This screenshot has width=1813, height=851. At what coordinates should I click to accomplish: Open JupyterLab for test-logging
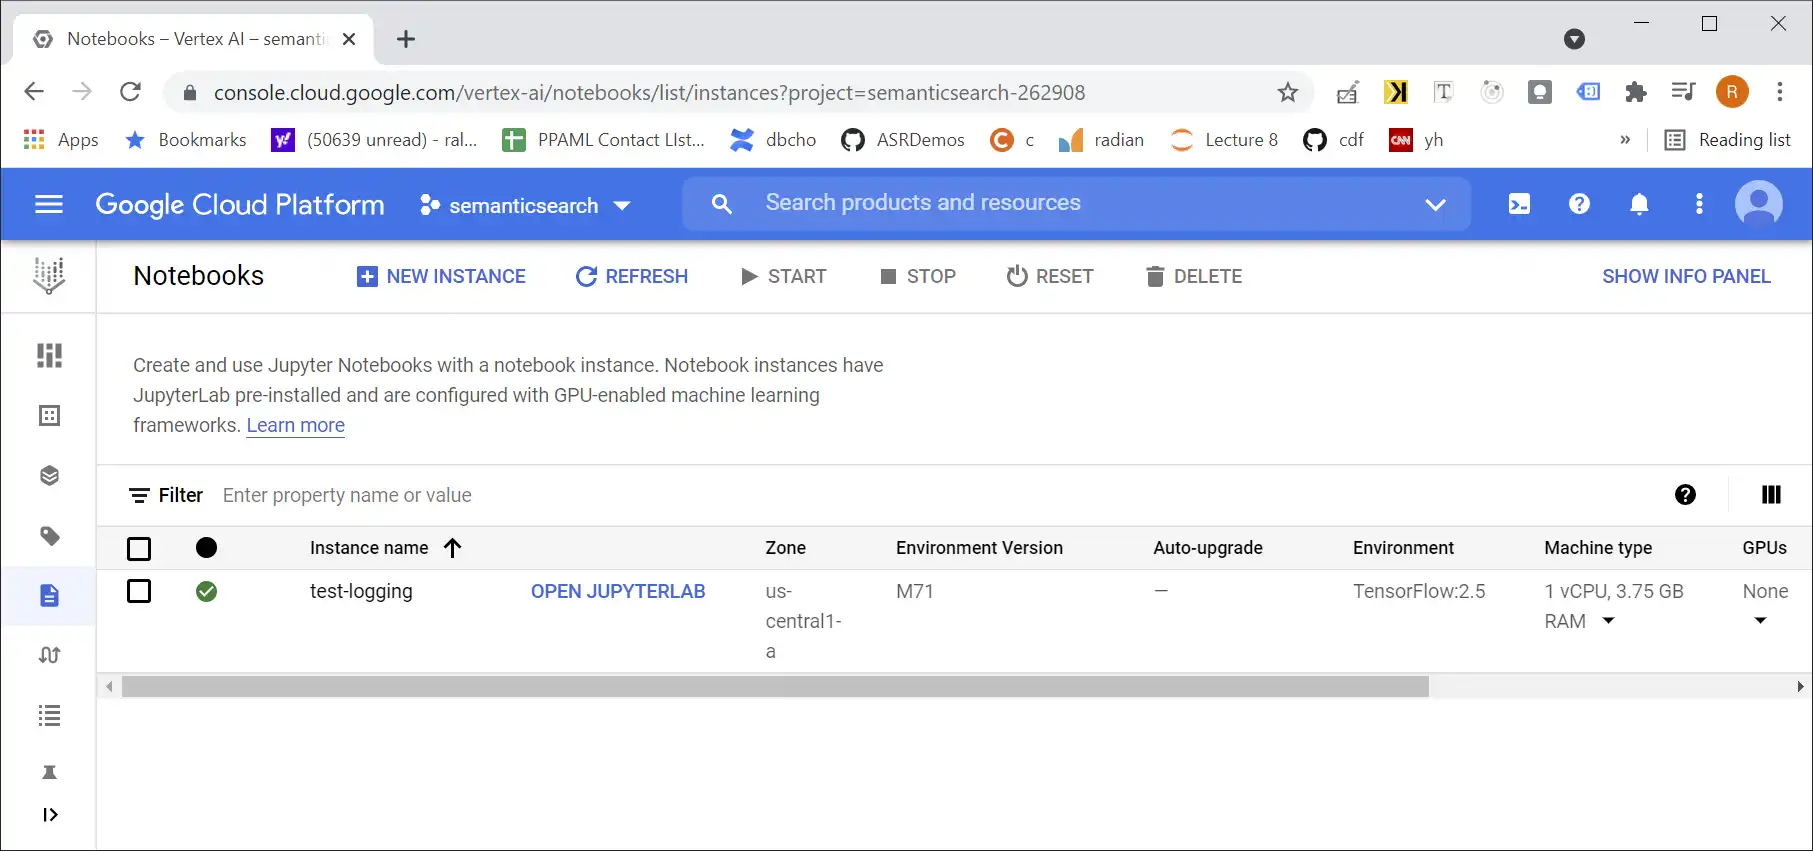617,591
